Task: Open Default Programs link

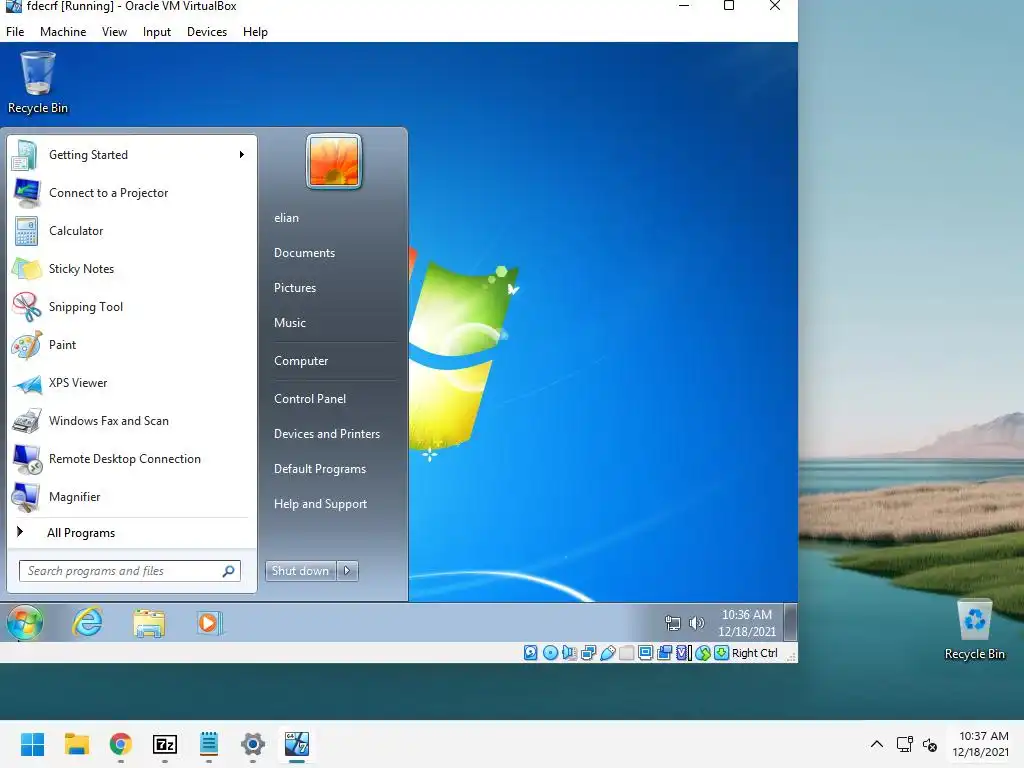Action: click(320, 469)
